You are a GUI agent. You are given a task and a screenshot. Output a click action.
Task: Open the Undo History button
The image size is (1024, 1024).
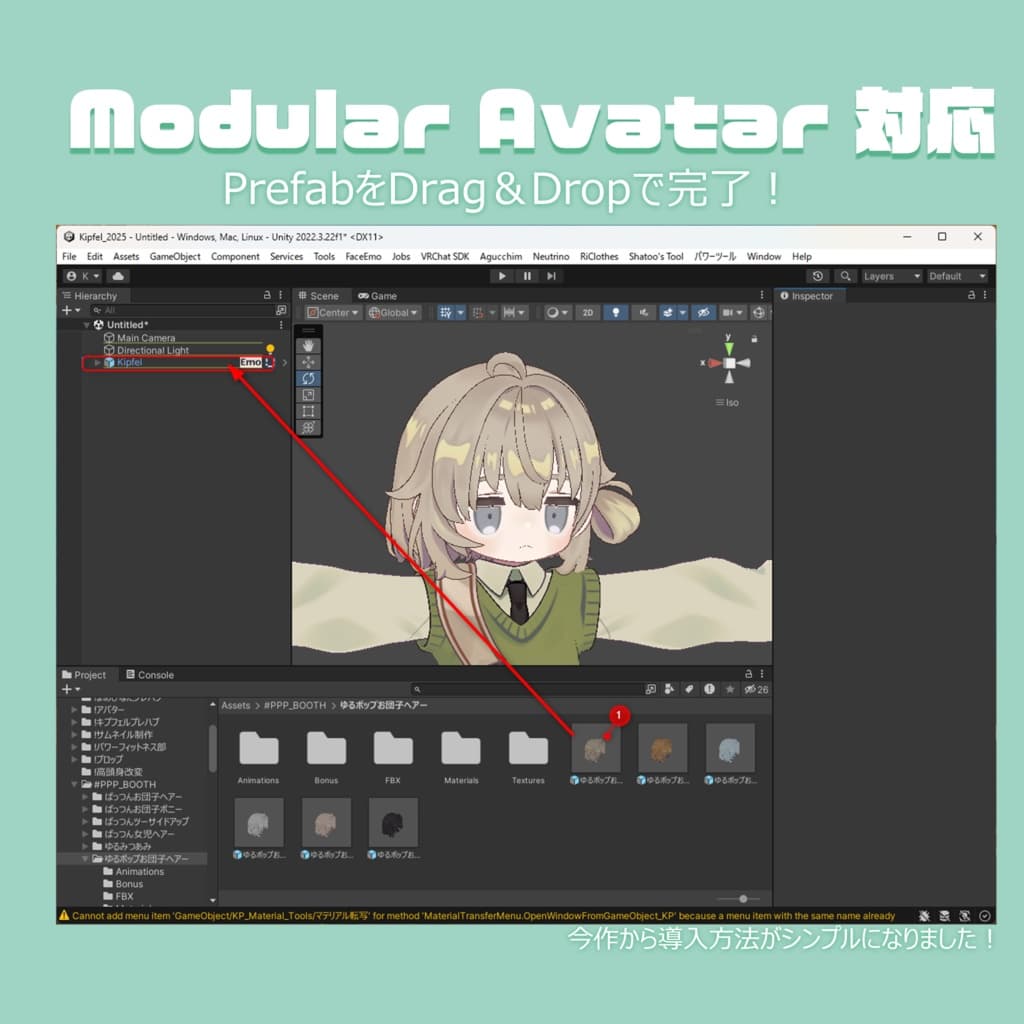tap(817, 276)
